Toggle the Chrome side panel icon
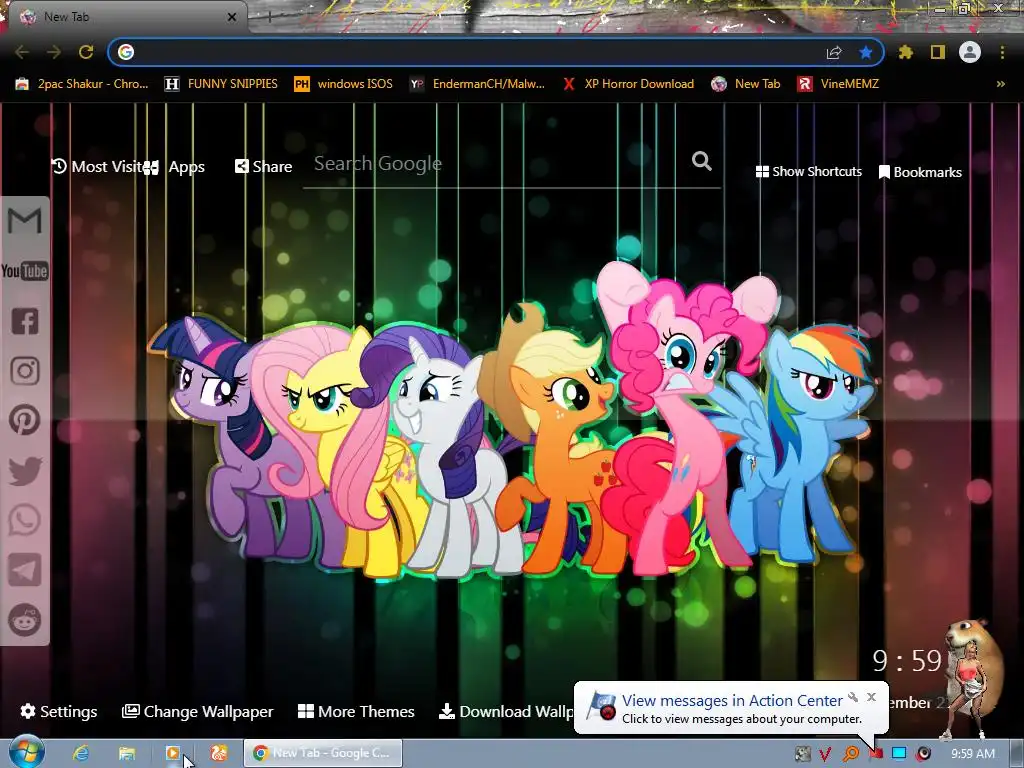The image size is (1024, 768). point(938,52)
